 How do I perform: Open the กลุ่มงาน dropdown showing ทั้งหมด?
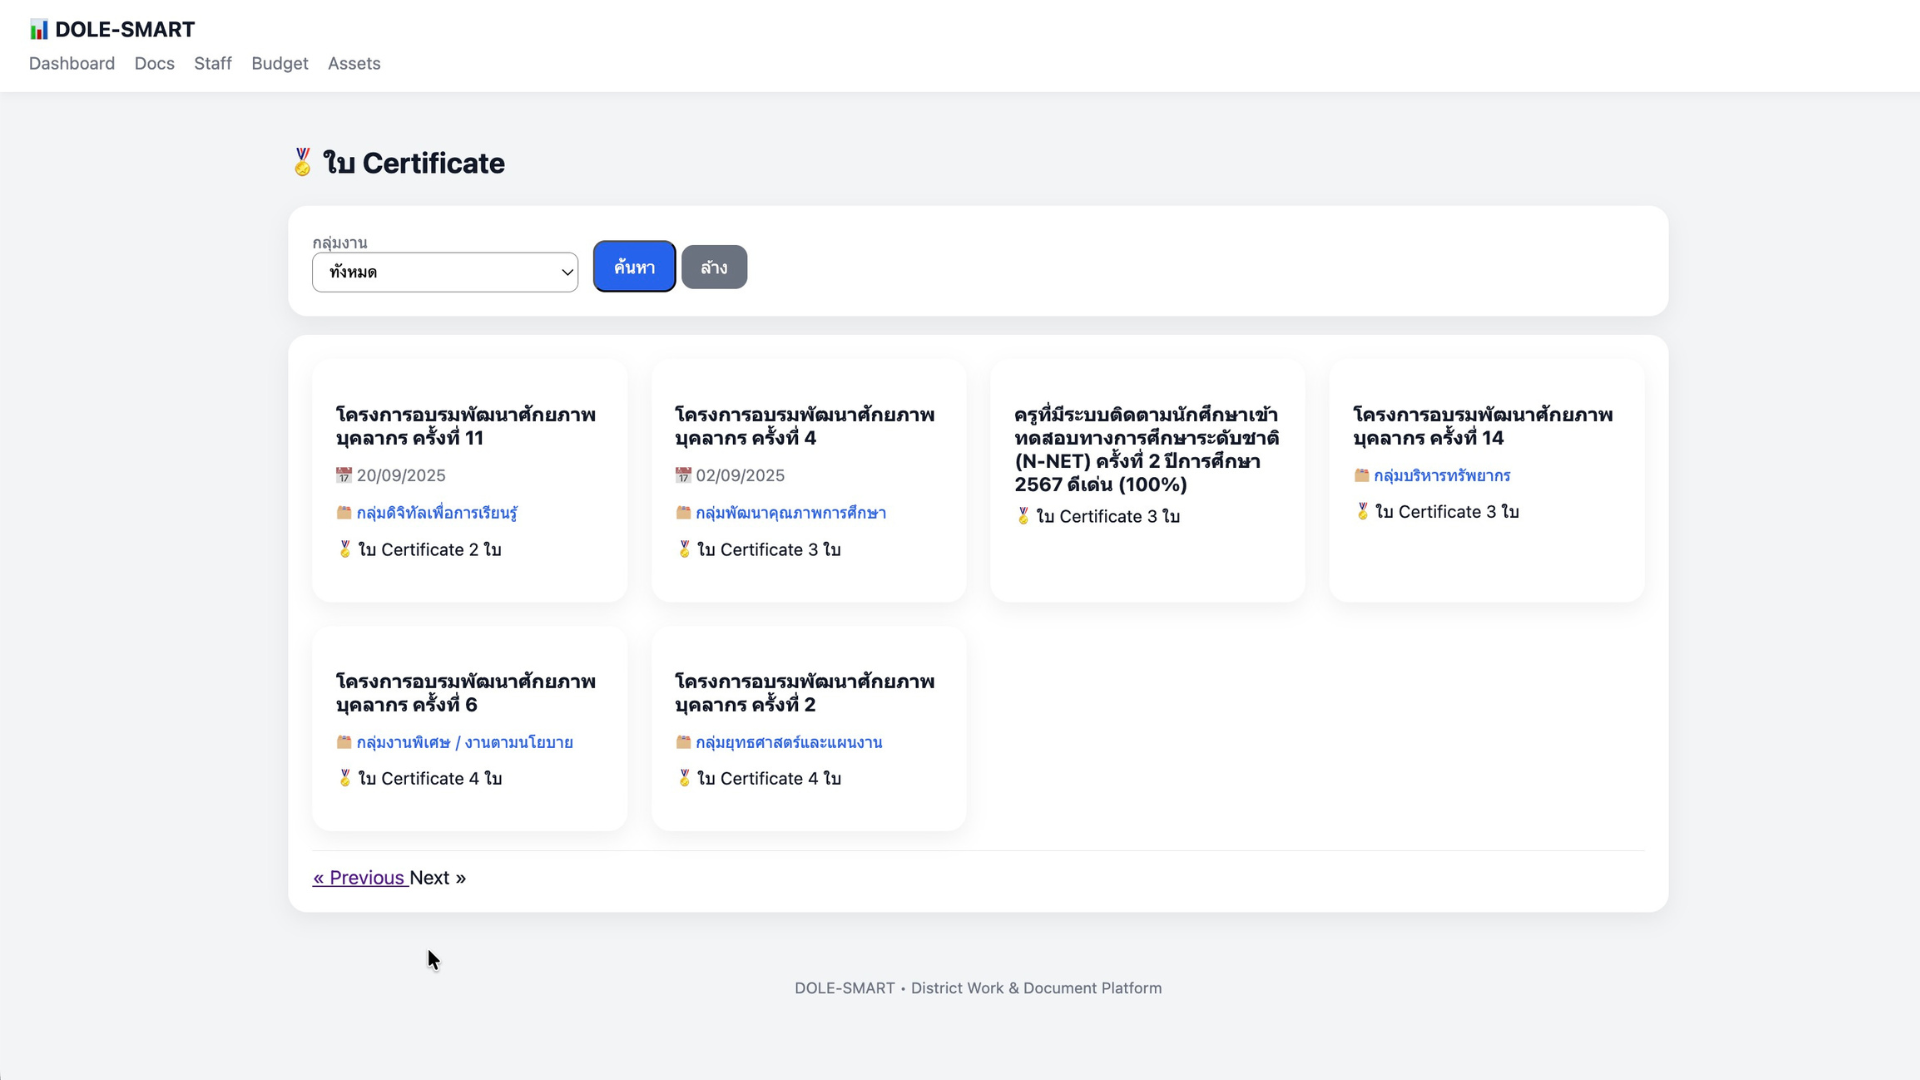tap(445, 272)
